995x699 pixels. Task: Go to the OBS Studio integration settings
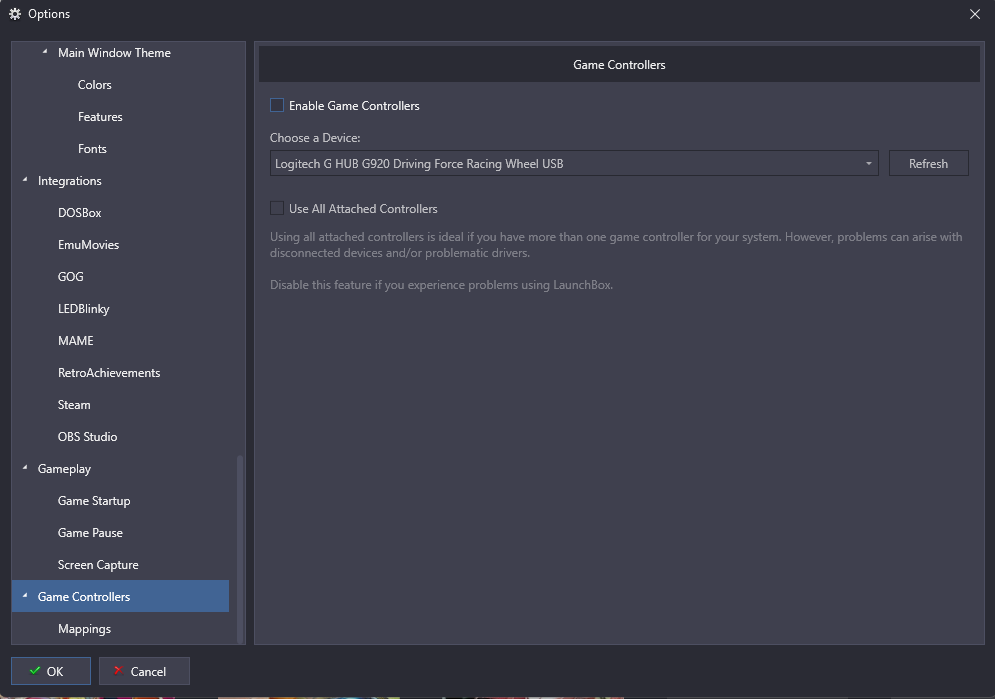87,437
